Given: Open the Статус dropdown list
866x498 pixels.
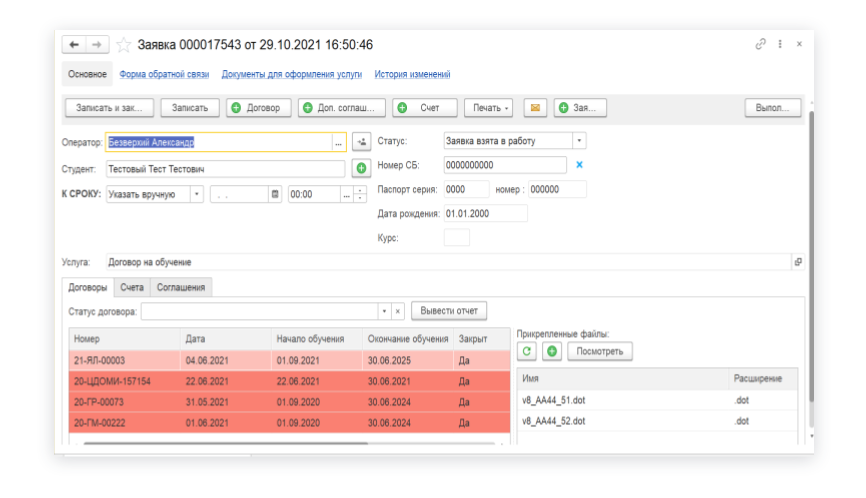Looking at the screenshot, I should (x=579, y=141).
